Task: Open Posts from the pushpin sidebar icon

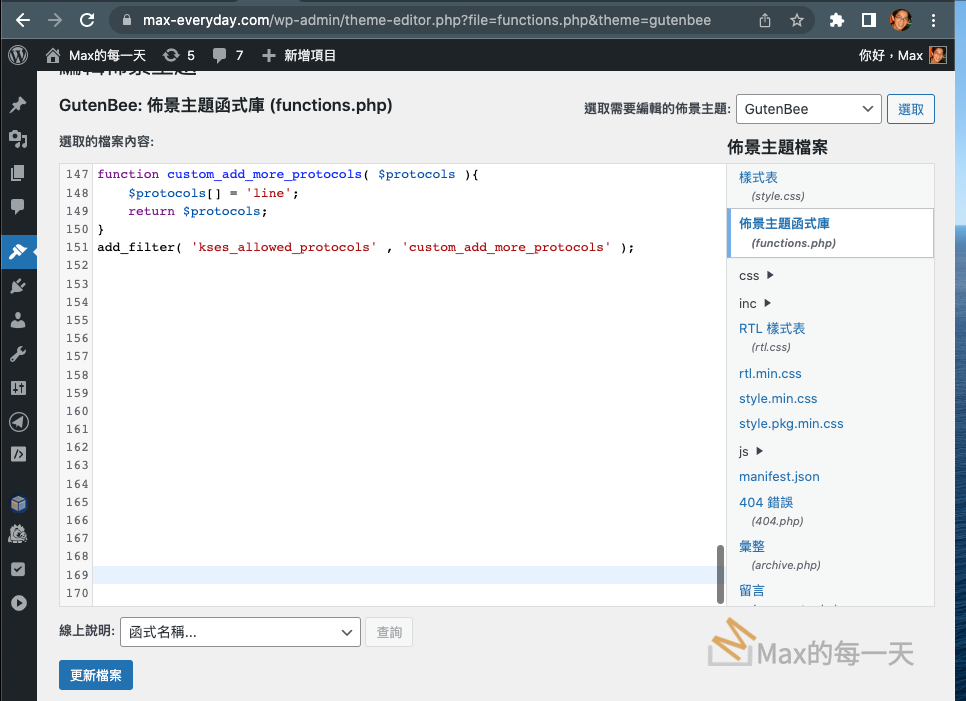Action: pyautogui.click(x=17, y=105)
